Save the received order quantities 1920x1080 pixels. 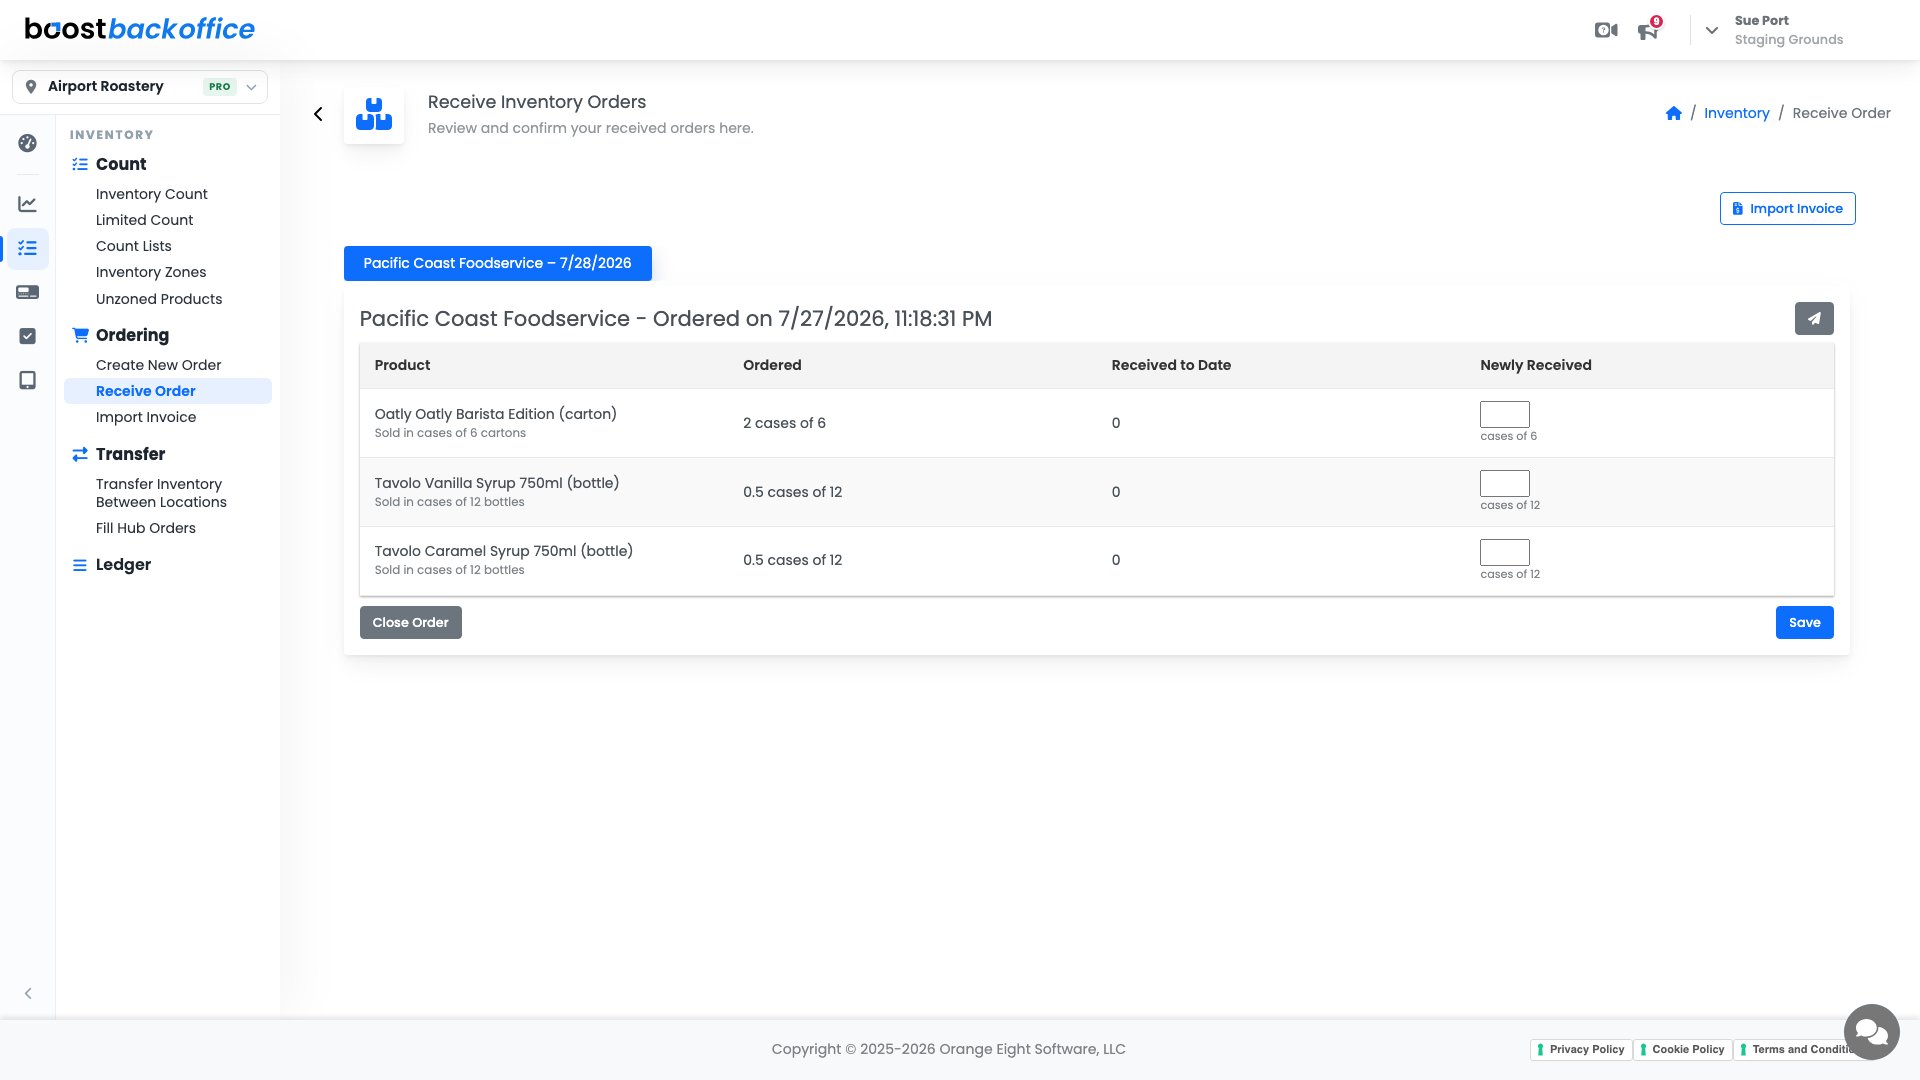[x=1804, y=622]
